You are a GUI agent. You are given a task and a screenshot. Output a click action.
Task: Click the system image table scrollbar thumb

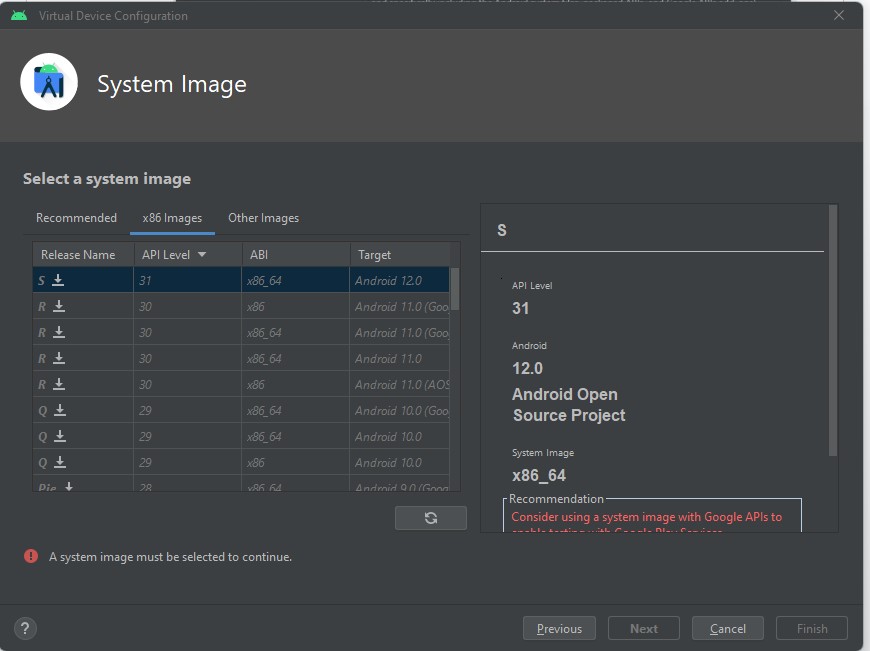tap(455, 289)
